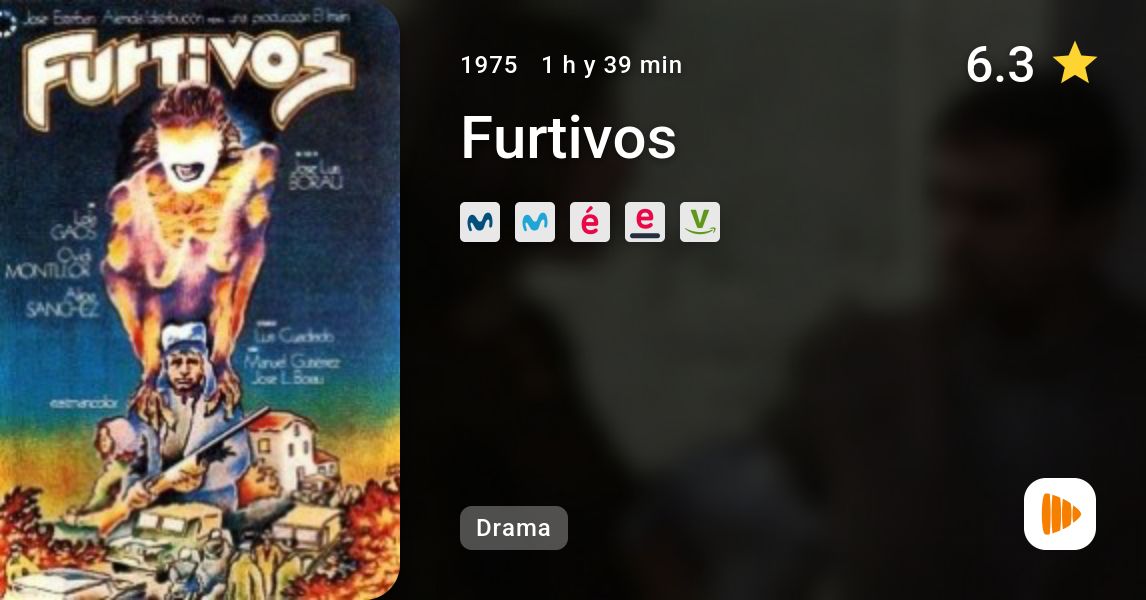
Task: Click the 1975 release year
Action: click(x=489, y=65)
